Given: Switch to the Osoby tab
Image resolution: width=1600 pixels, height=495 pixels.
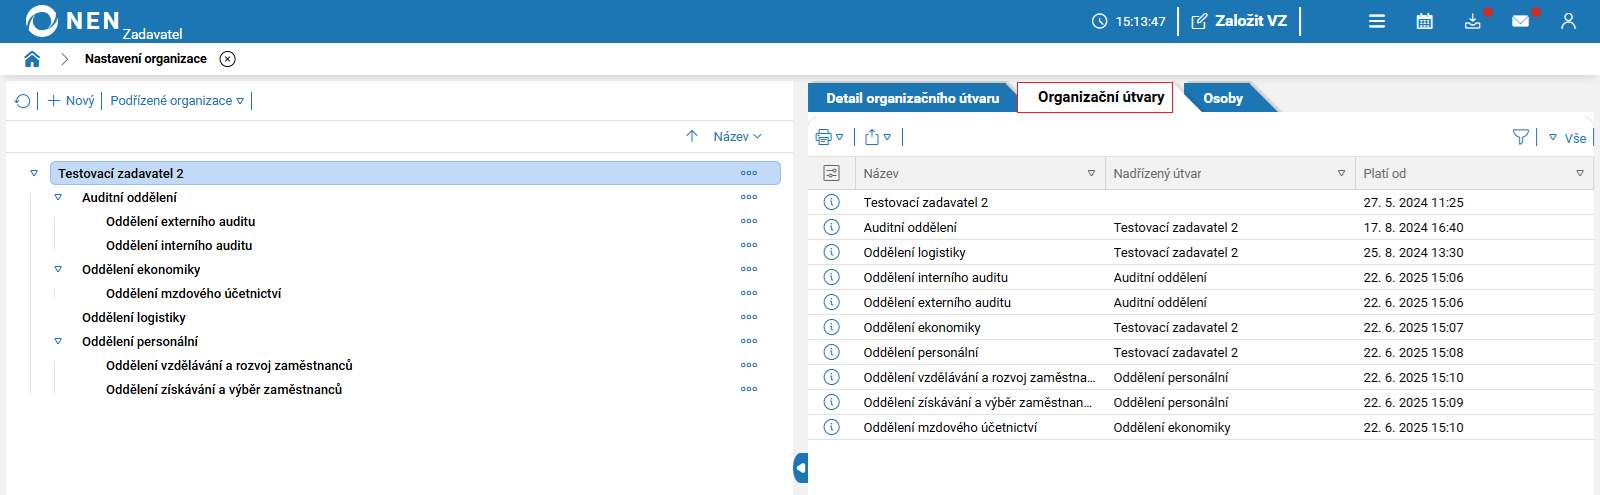Looking at the screenshot, I should click(x=1223, y=98).
